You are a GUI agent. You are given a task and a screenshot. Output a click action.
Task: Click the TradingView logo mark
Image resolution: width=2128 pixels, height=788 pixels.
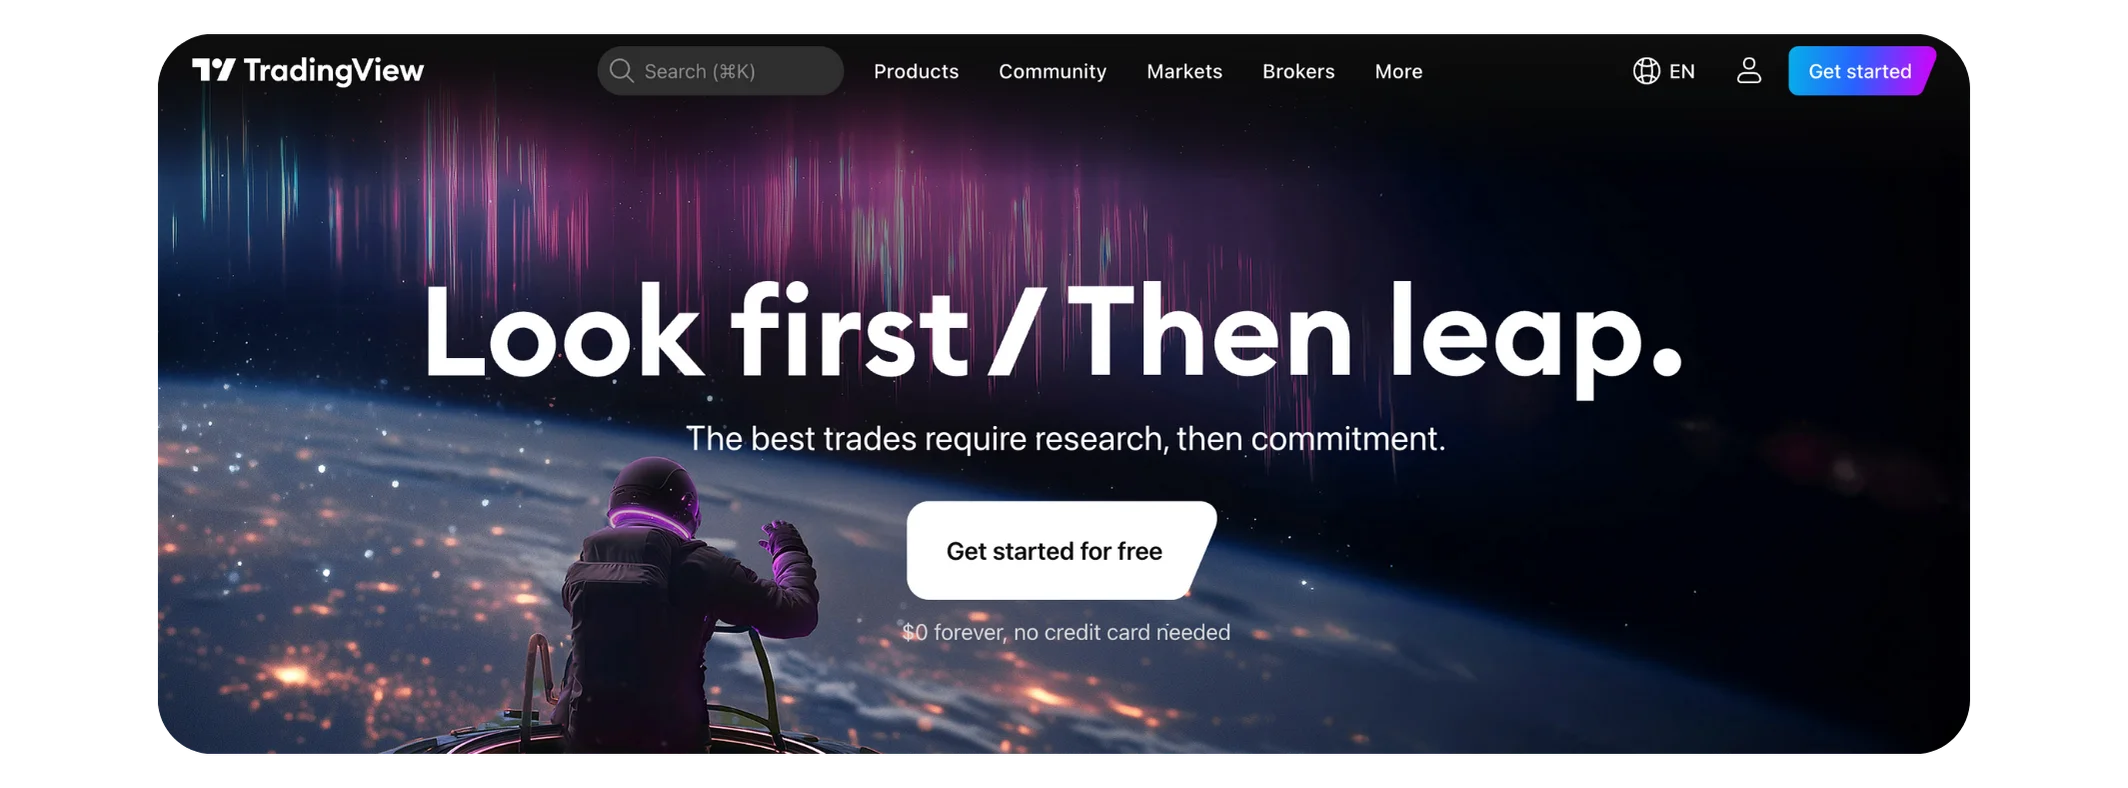pyautogui.click(x=213, y=70)
